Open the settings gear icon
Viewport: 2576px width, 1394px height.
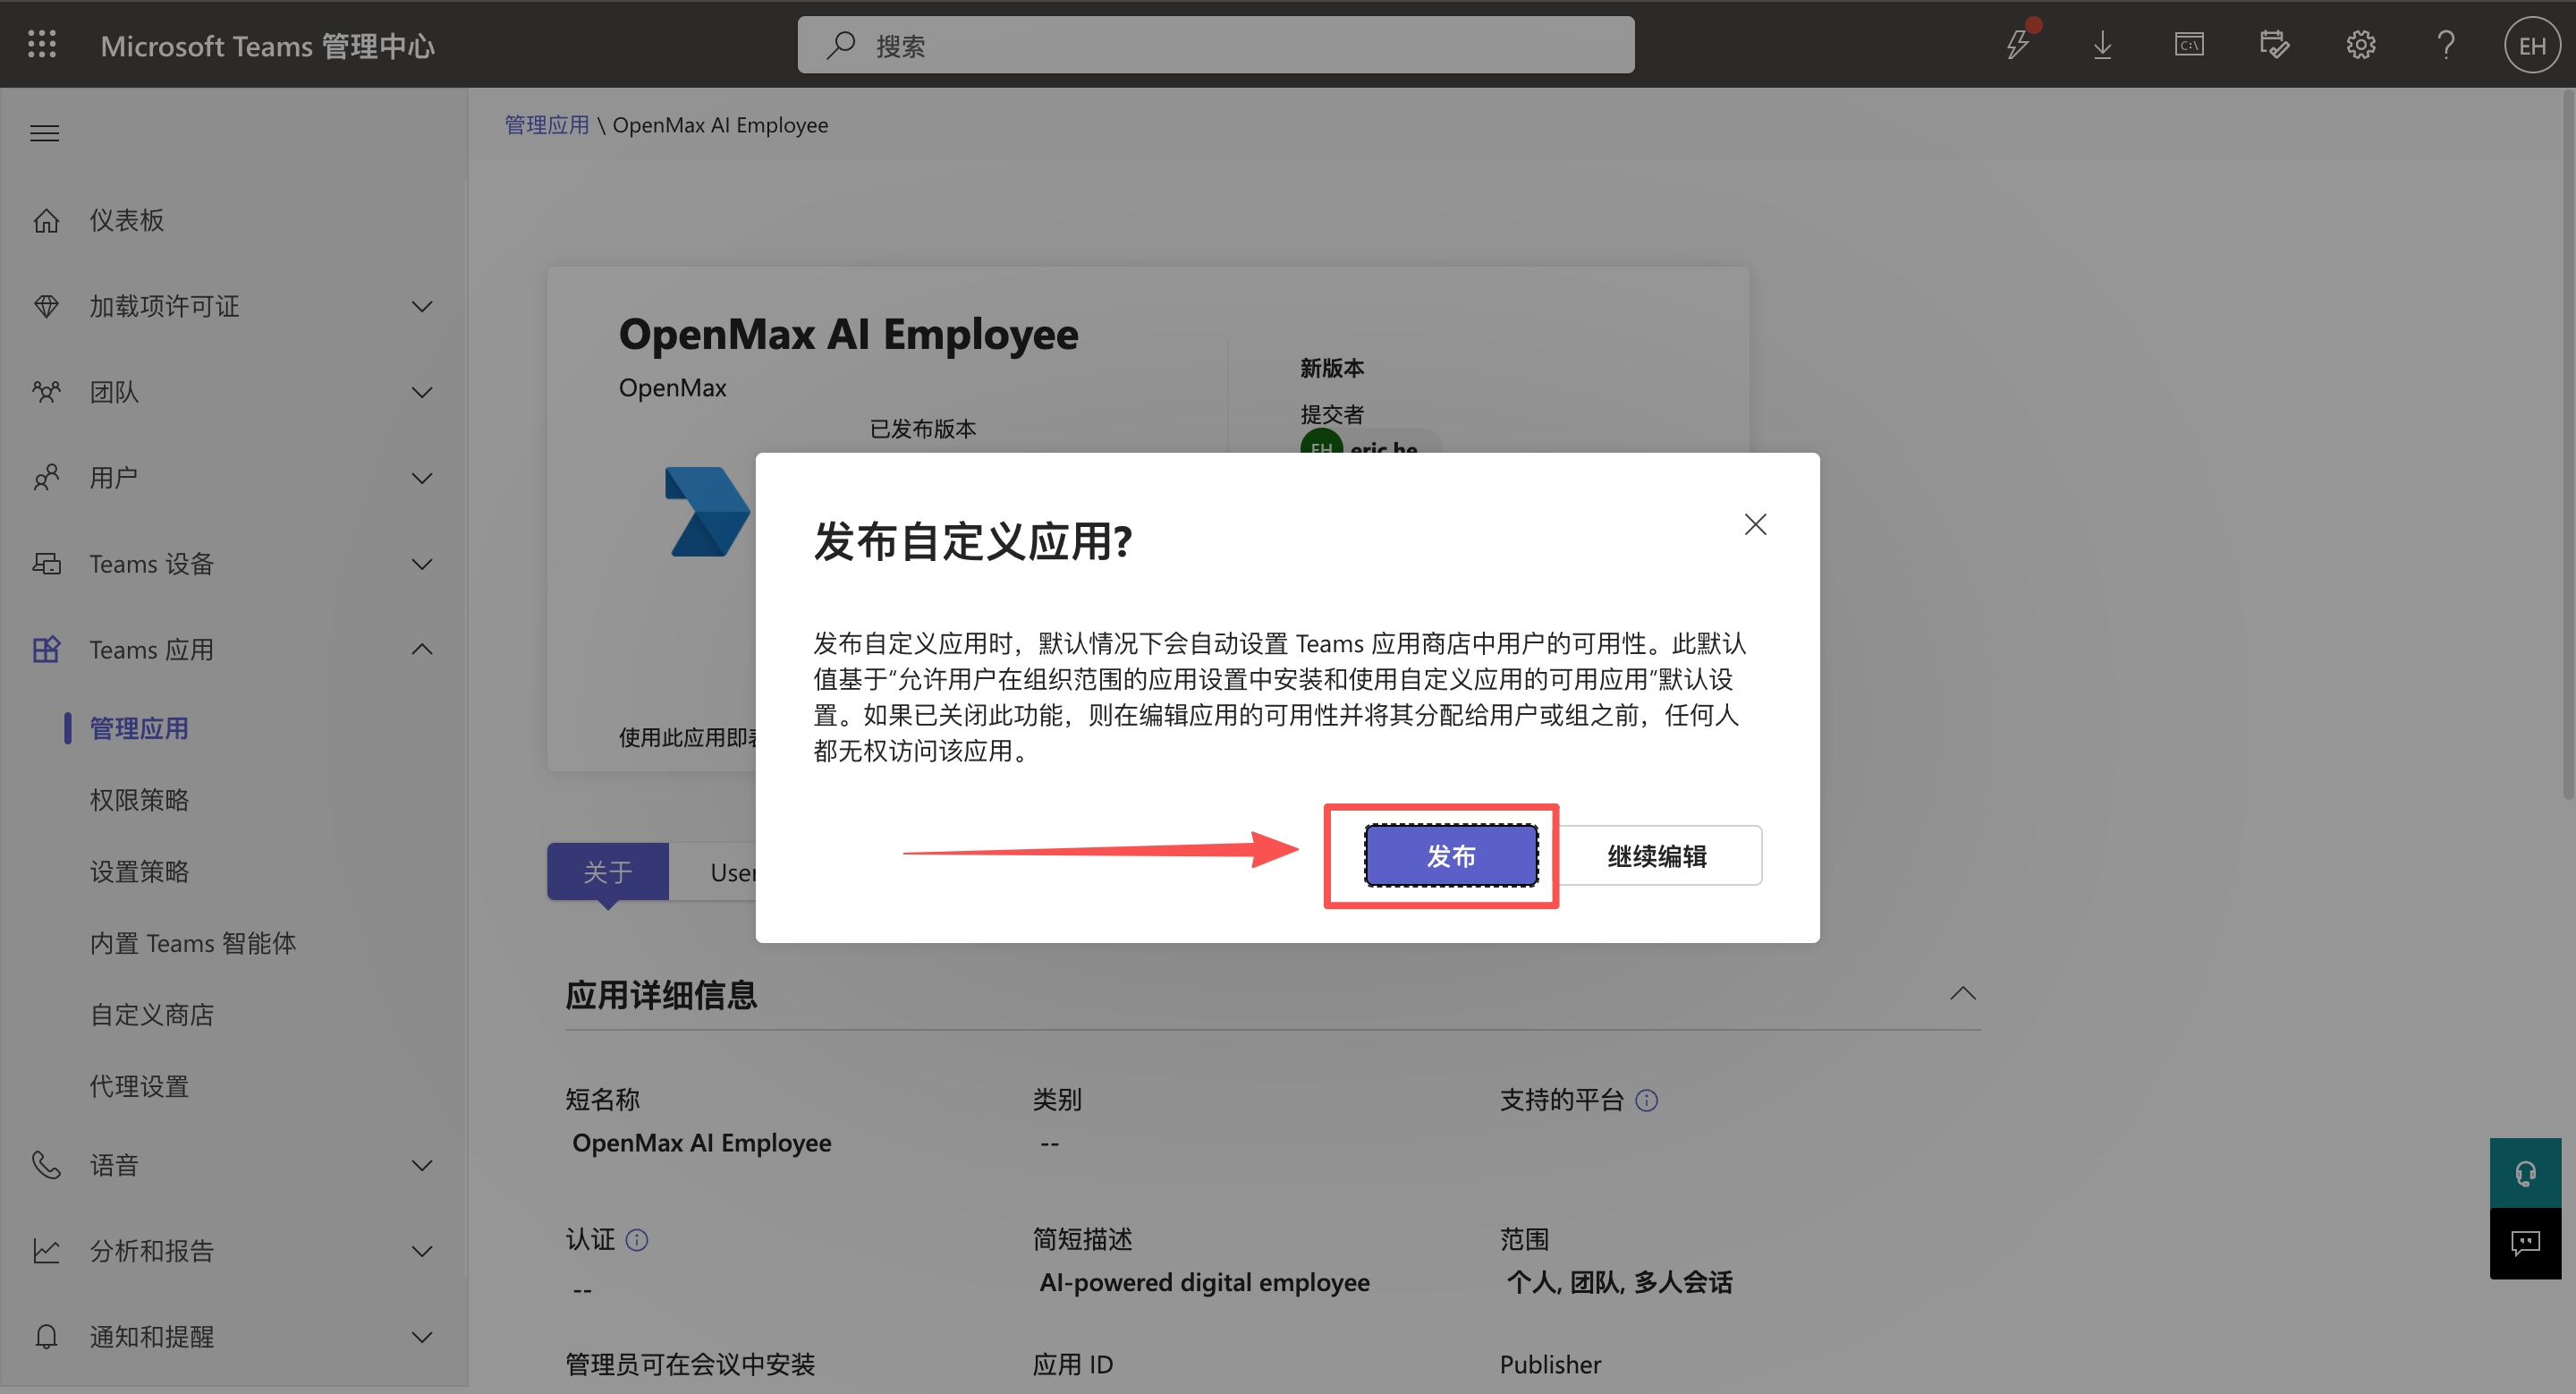[x=2360, y=45]
